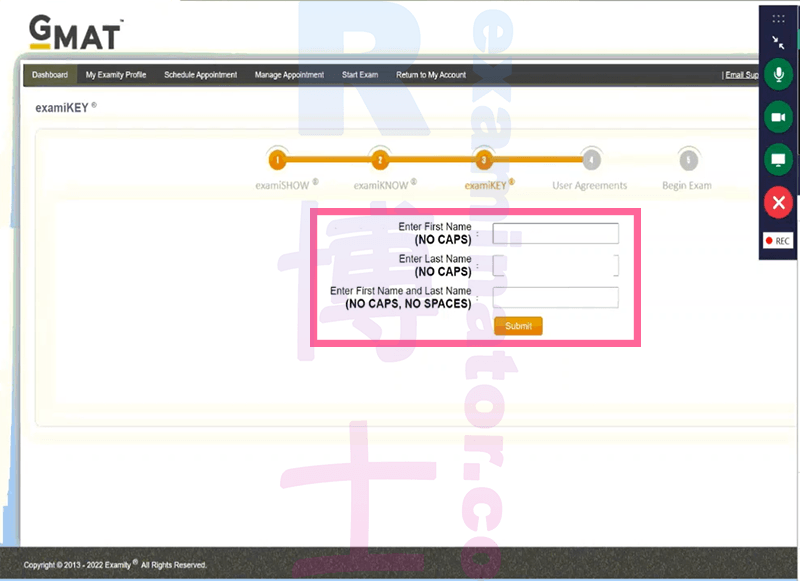Select Start Exam in the navigation bar
Image resolution: width=800 pixels, height=581 pixels.
tap(360, 74)
